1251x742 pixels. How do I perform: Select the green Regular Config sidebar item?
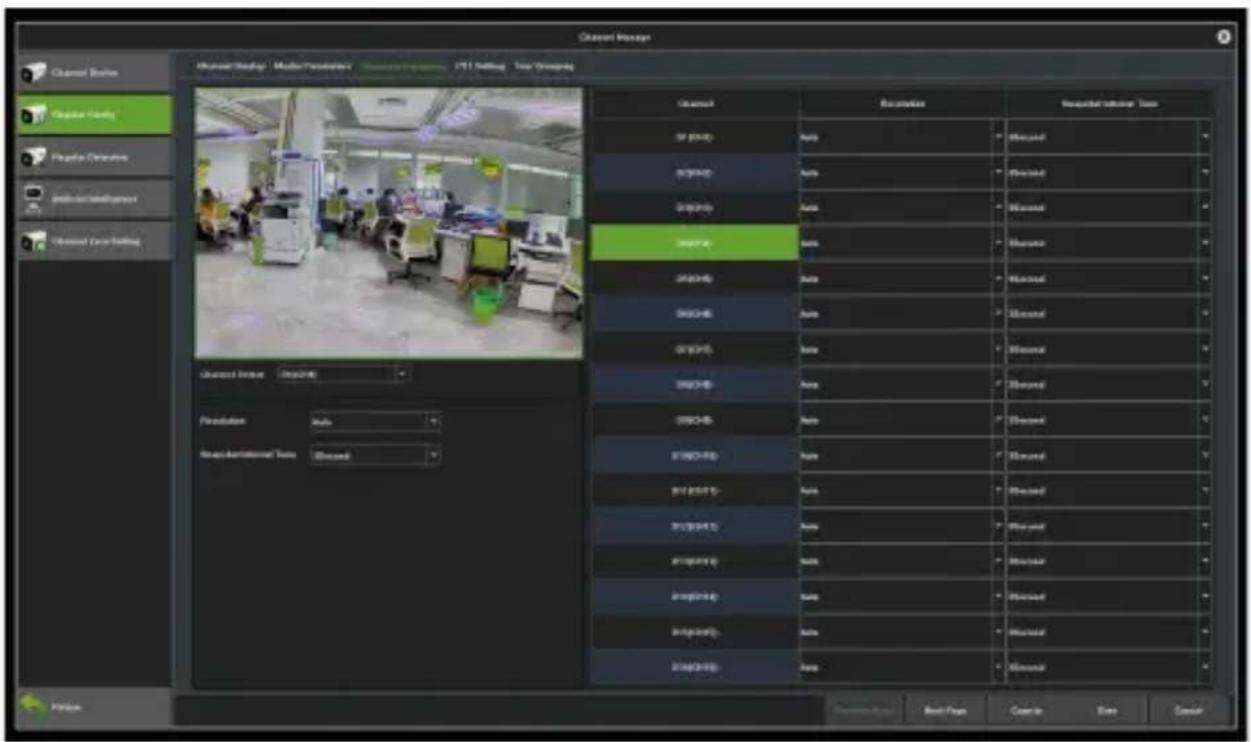tap(94, 114)
